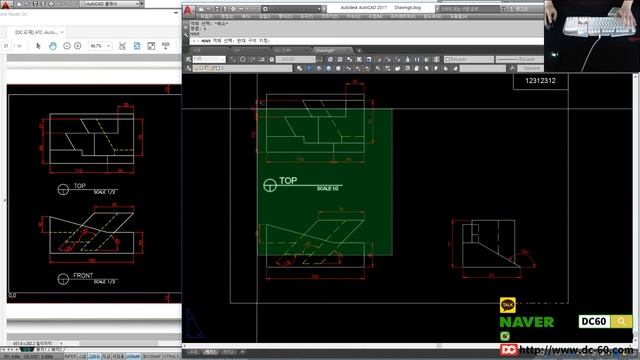Click the fit-to-width icon in Reader toolbar
The image size is (640, 360).
pos(122,46)
